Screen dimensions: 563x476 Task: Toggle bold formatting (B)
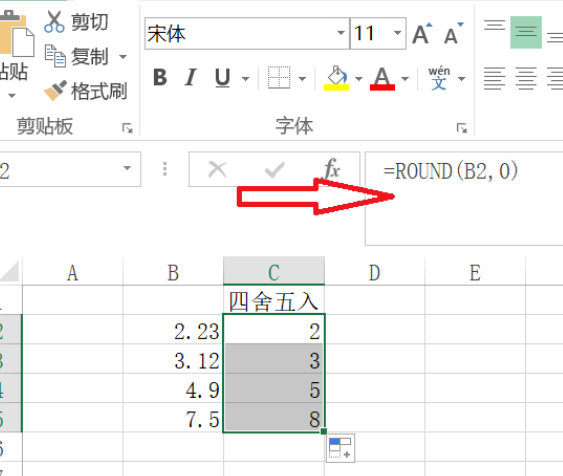(160, 77)
